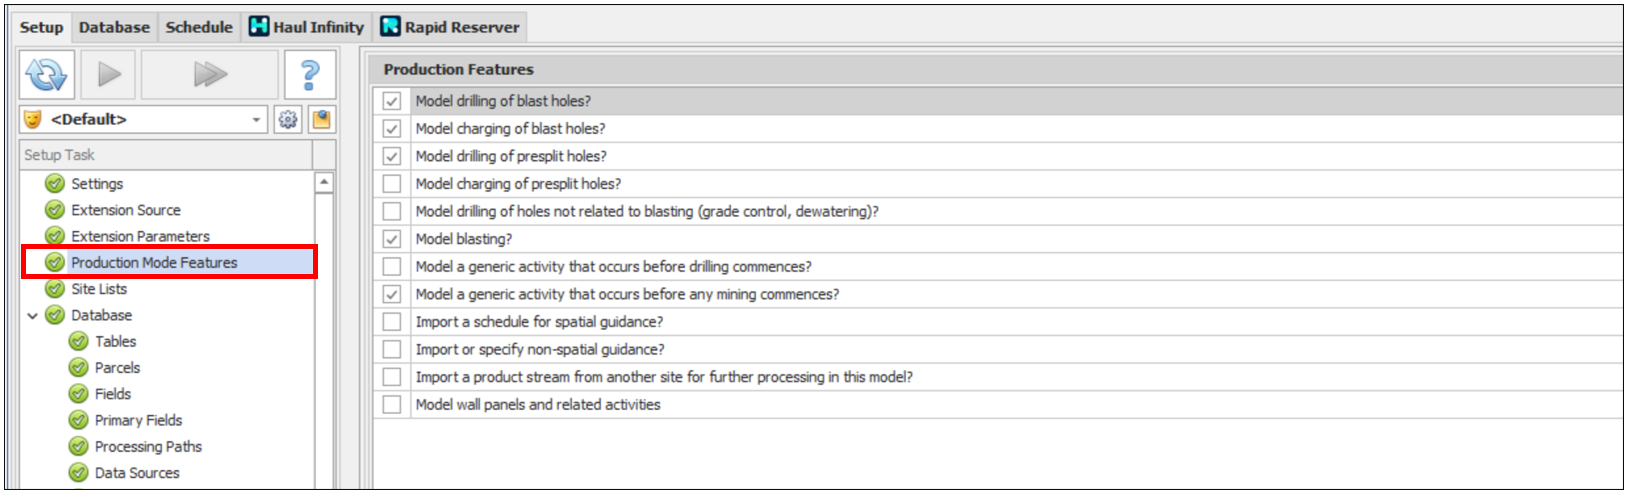The height and width of the screenshot is (490, 1626).
Task: Collapse the Database tree node
Action: (32, 316)
